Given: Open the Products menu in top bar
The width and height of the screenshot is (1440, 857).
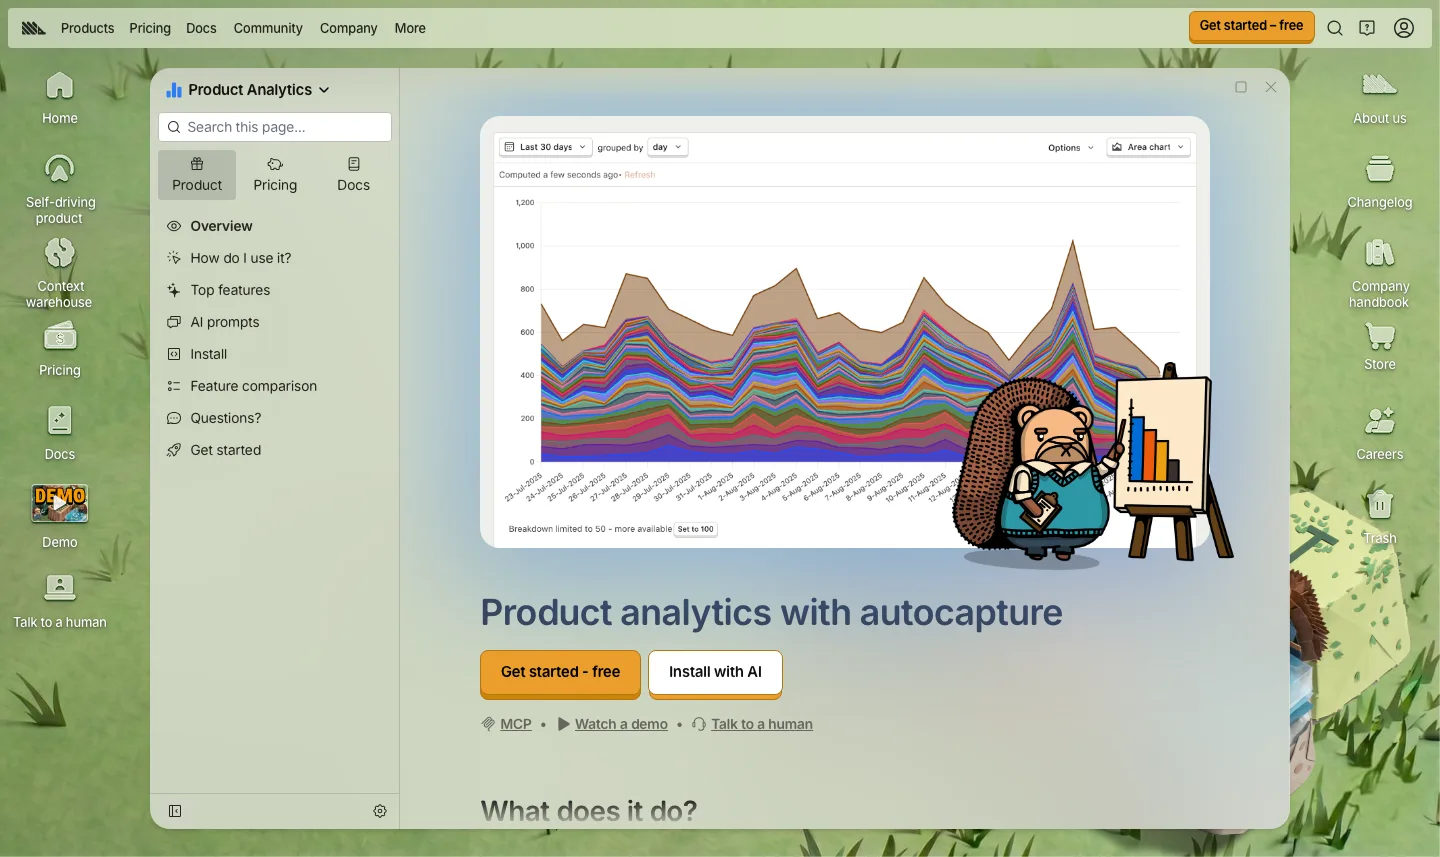Looking at the screenshot, I should [87, 28].
